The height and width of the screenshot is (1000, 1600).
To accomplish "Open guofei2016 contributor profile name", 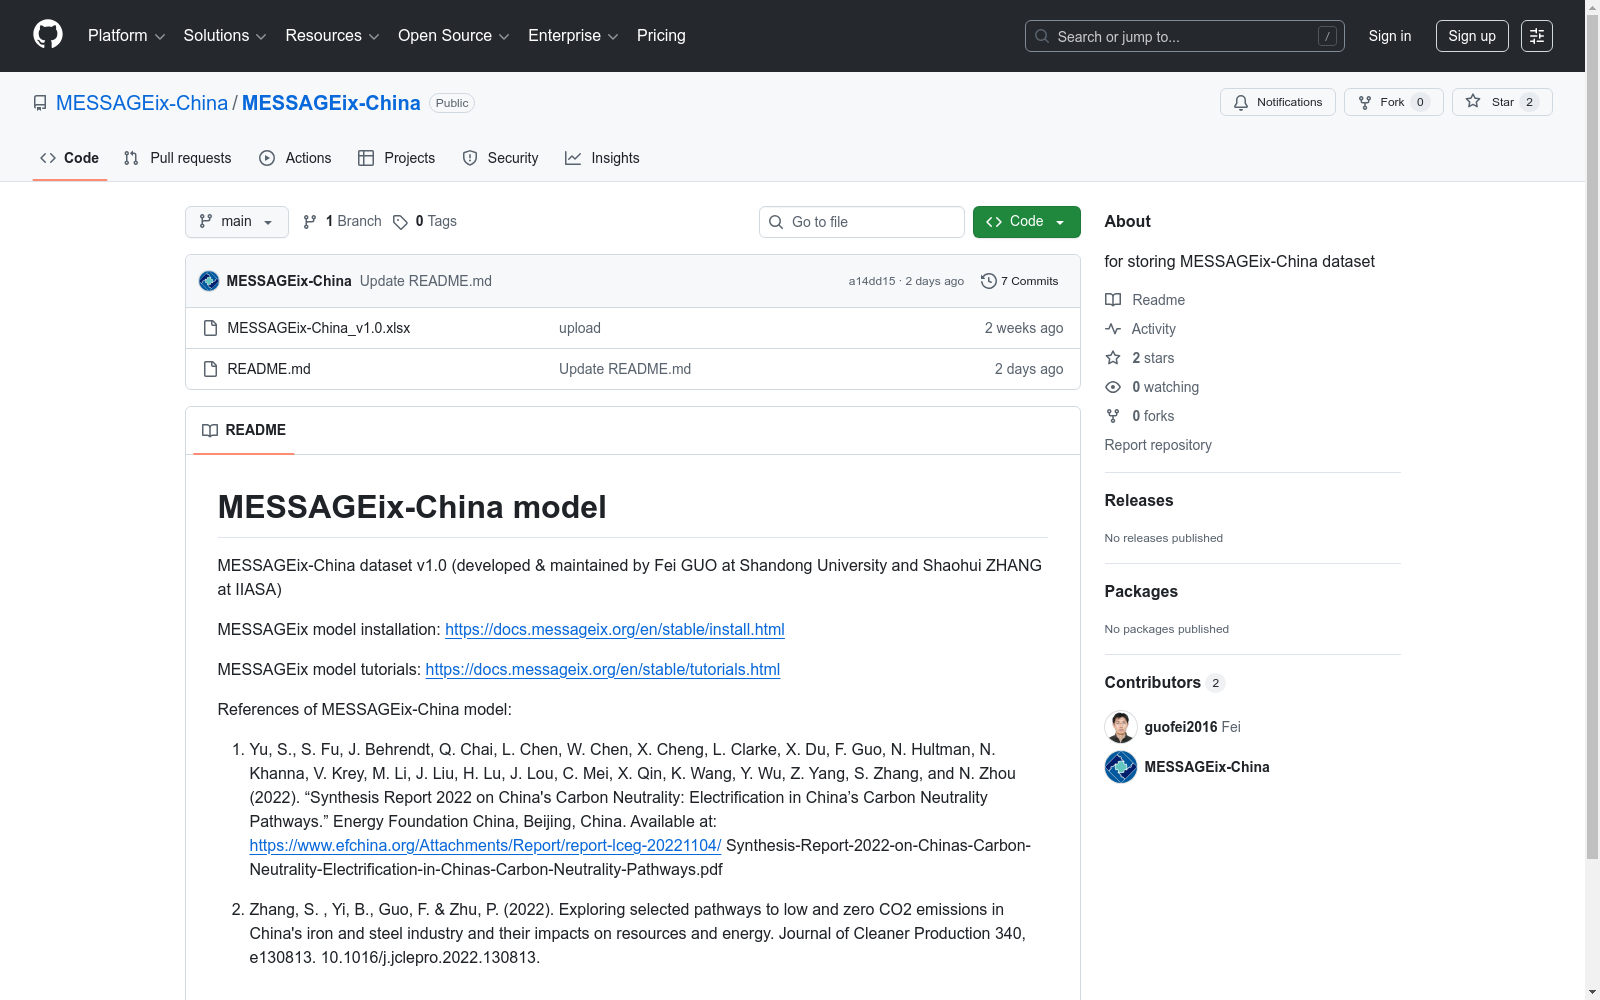I will tap(1181, 727).
